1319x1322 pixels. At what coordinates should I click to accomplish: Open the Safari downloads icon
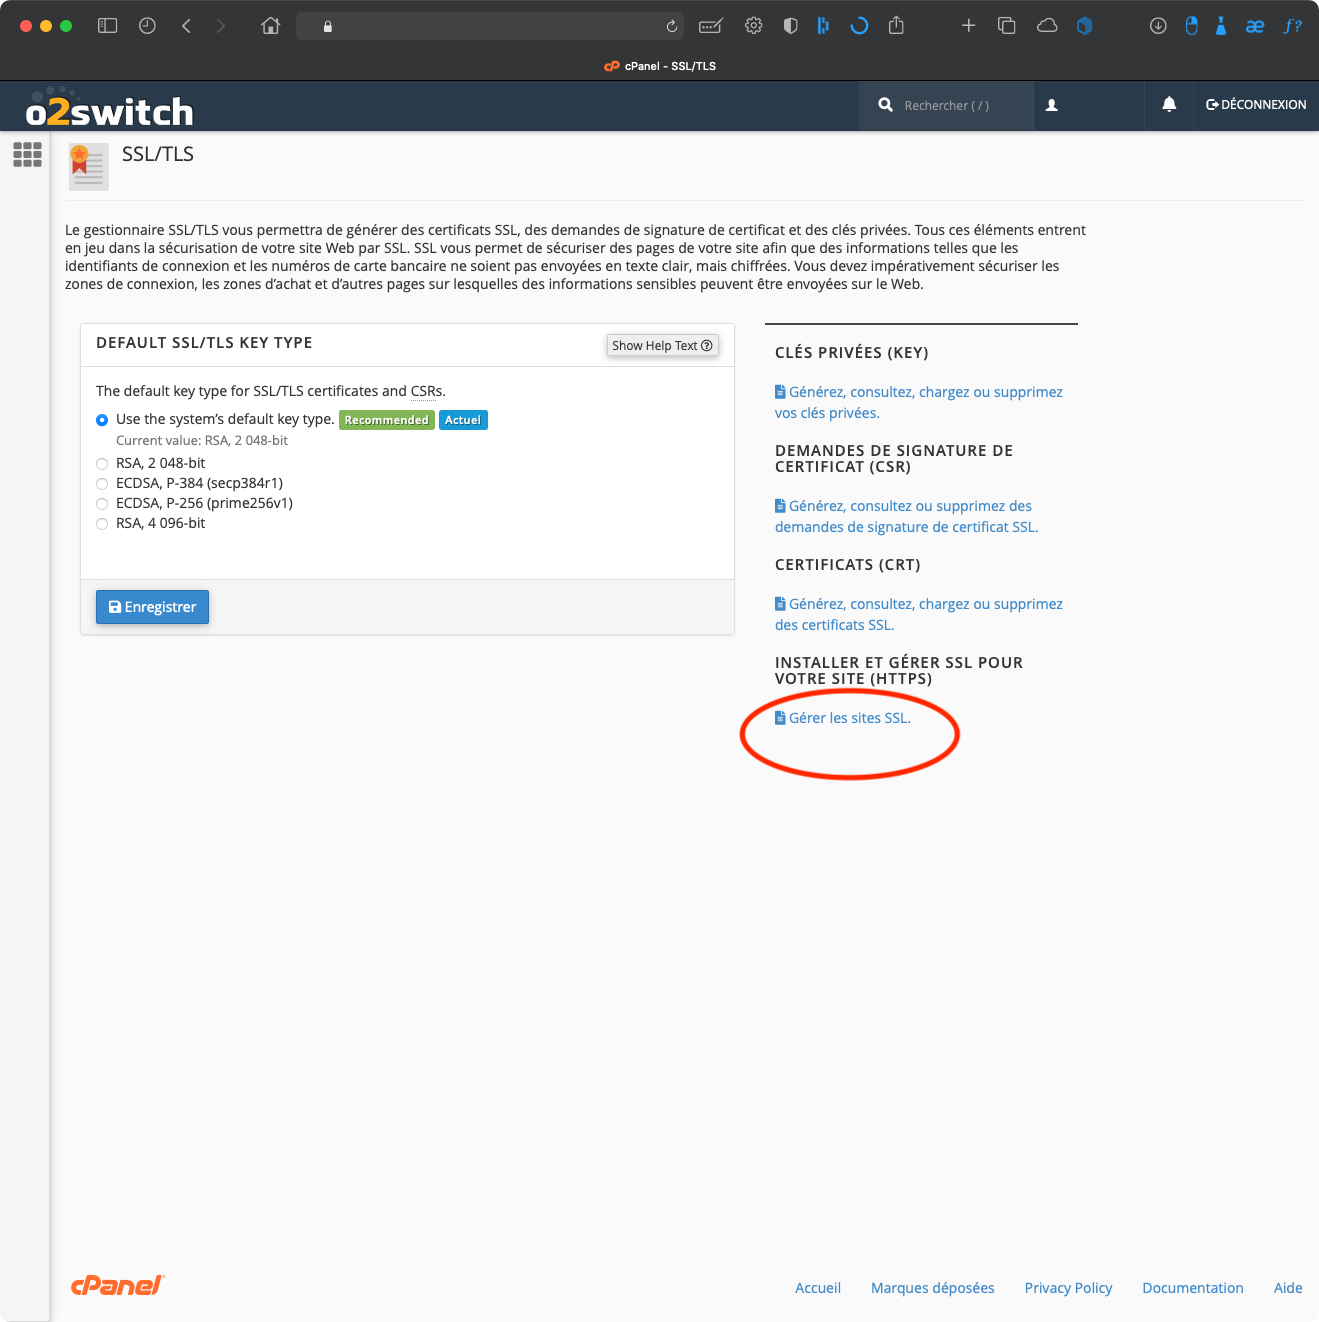tap(1158, 26)
